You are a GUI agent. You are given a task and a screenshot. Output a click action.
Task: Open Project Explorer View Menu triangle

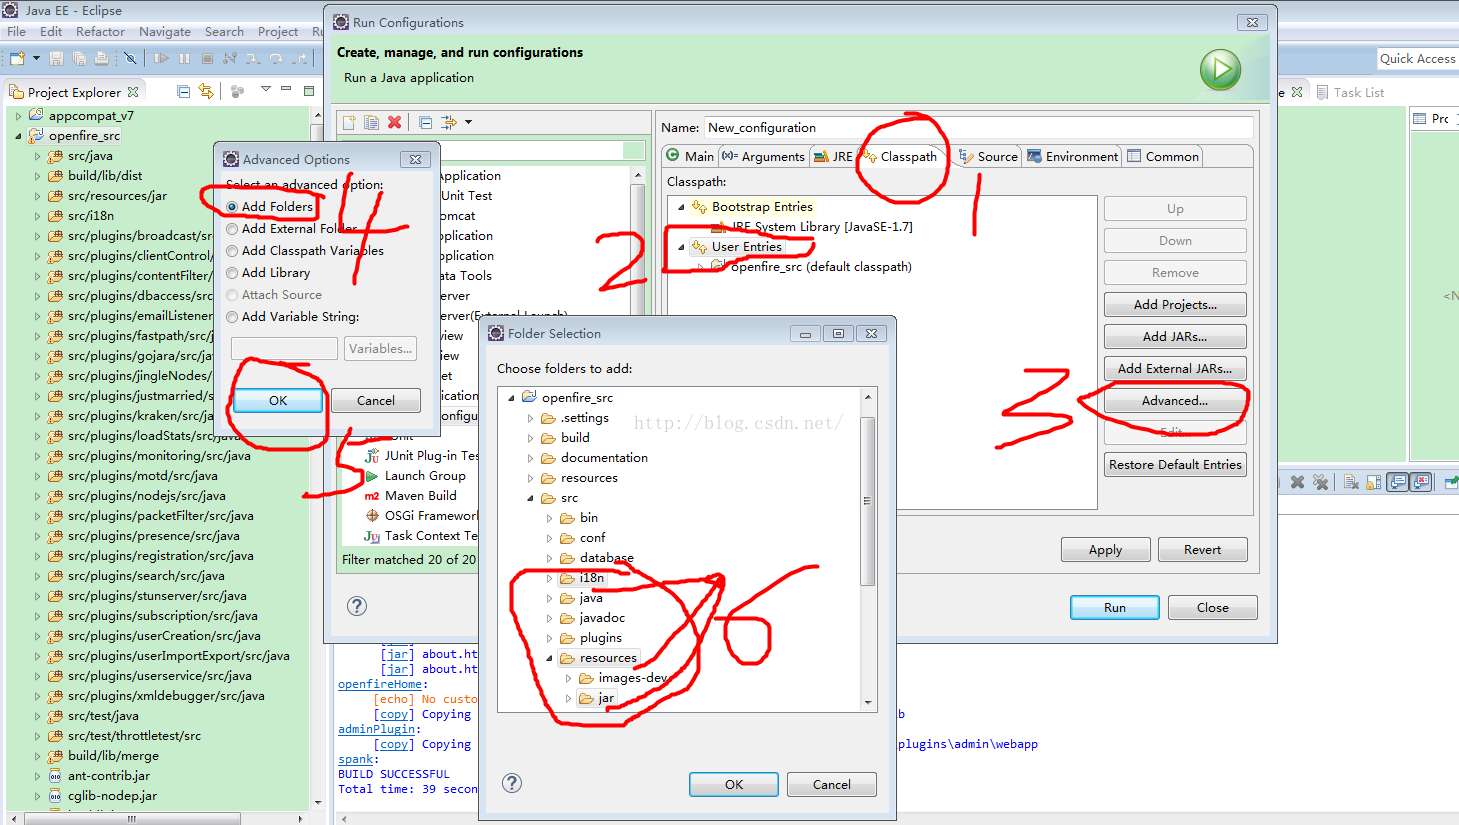pyautogui.click(x=265, y=89)
